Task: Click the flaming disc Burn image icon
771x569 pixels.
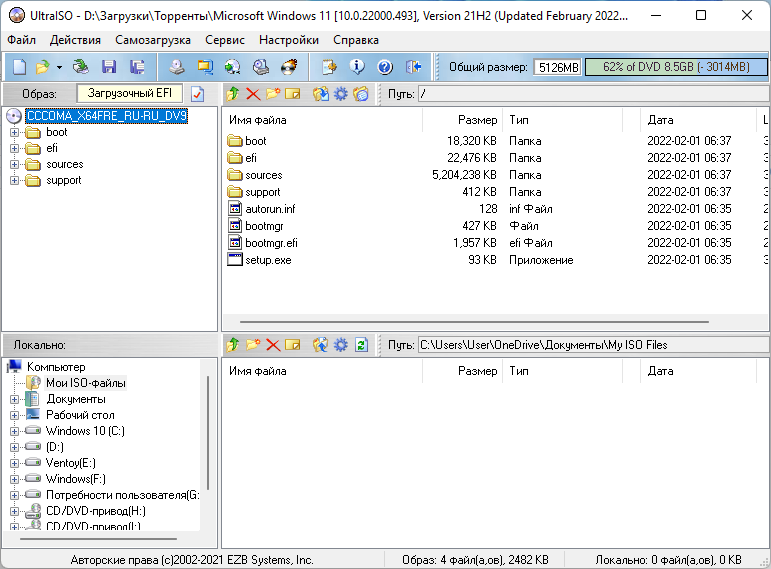Action: pos(289,67)
